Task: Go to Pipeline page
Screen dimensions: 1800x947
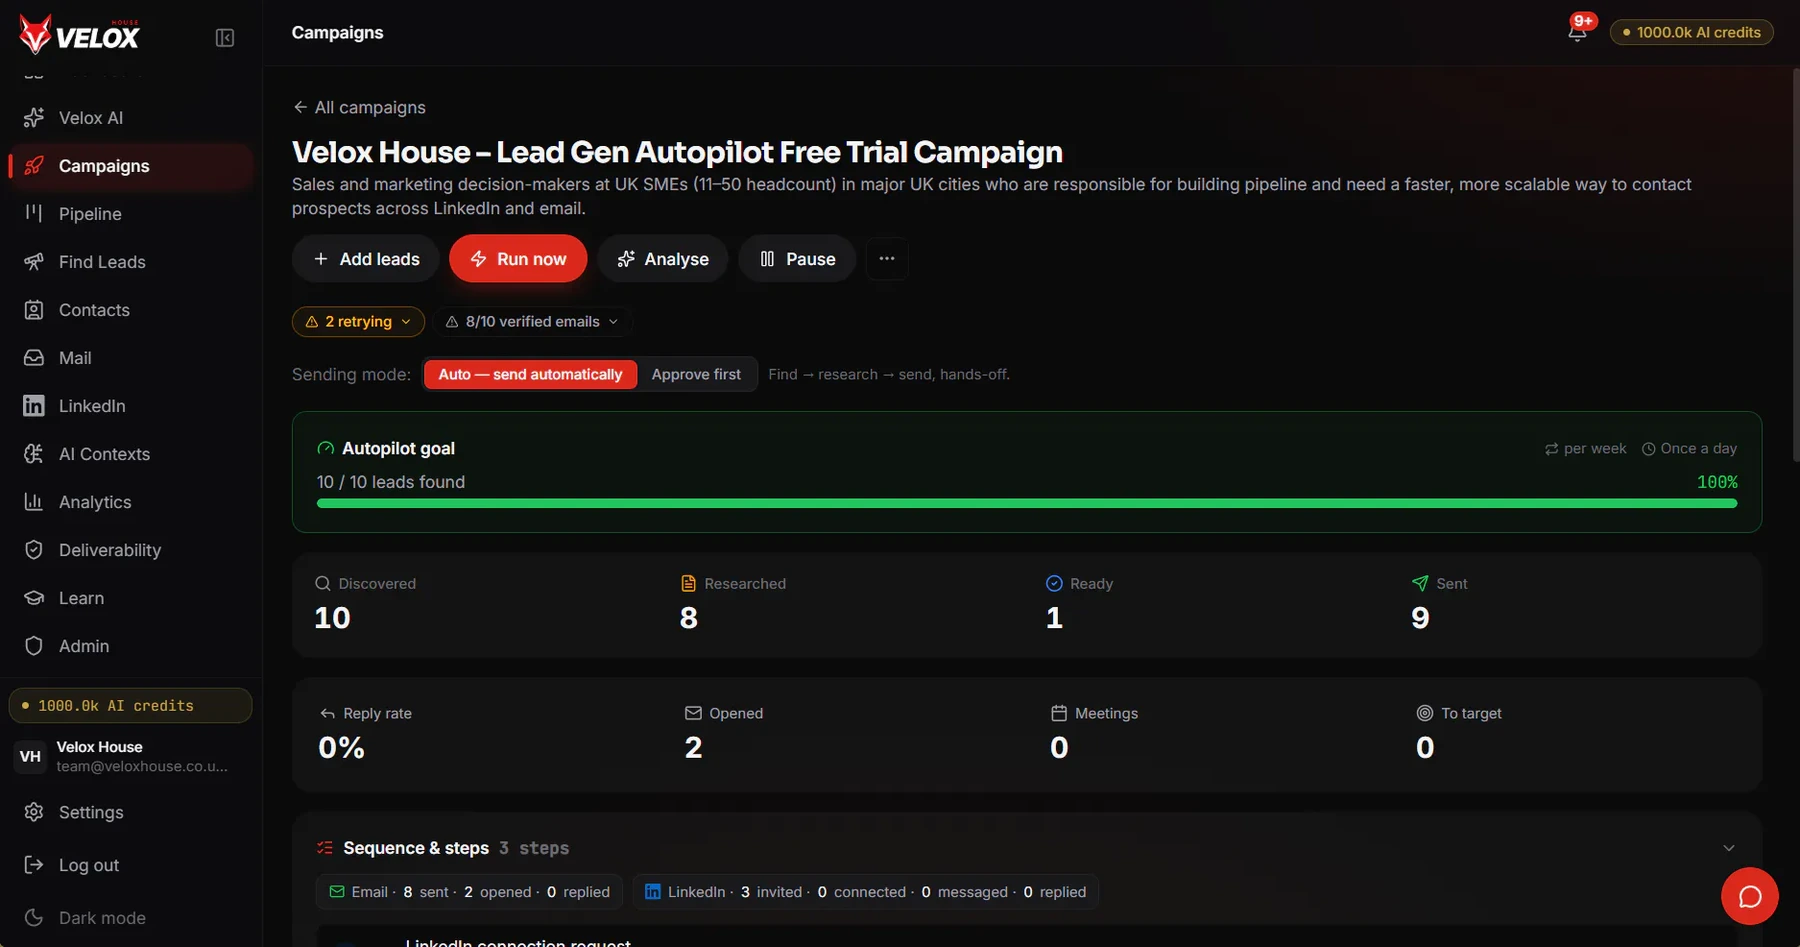Action: pyautogui.click(x=131, y=214)
